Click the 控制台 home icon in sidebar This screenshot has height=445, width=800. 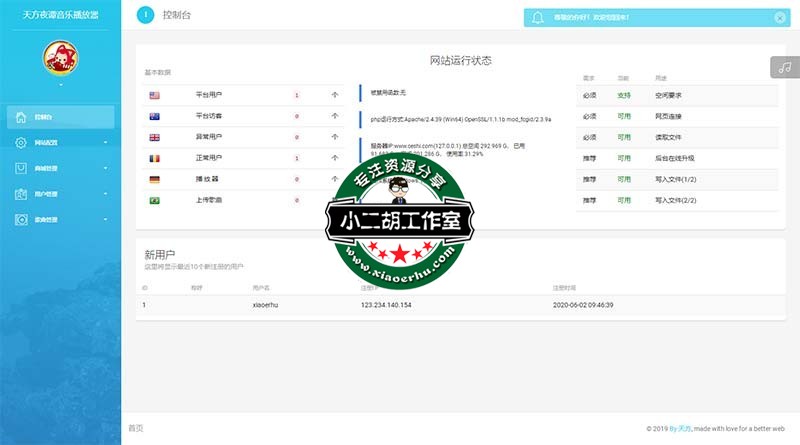tap(20, 117)
